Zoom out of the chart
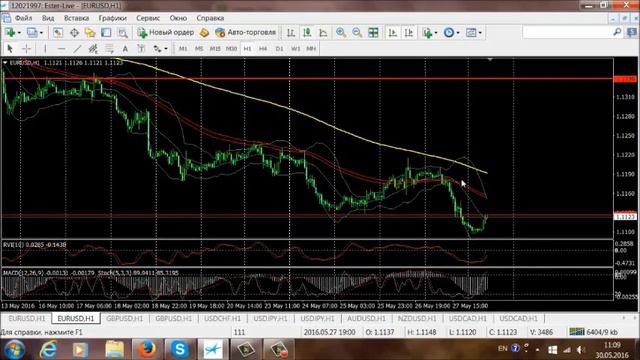The width and height of the screenshot is (640, 360). [357, 33]
